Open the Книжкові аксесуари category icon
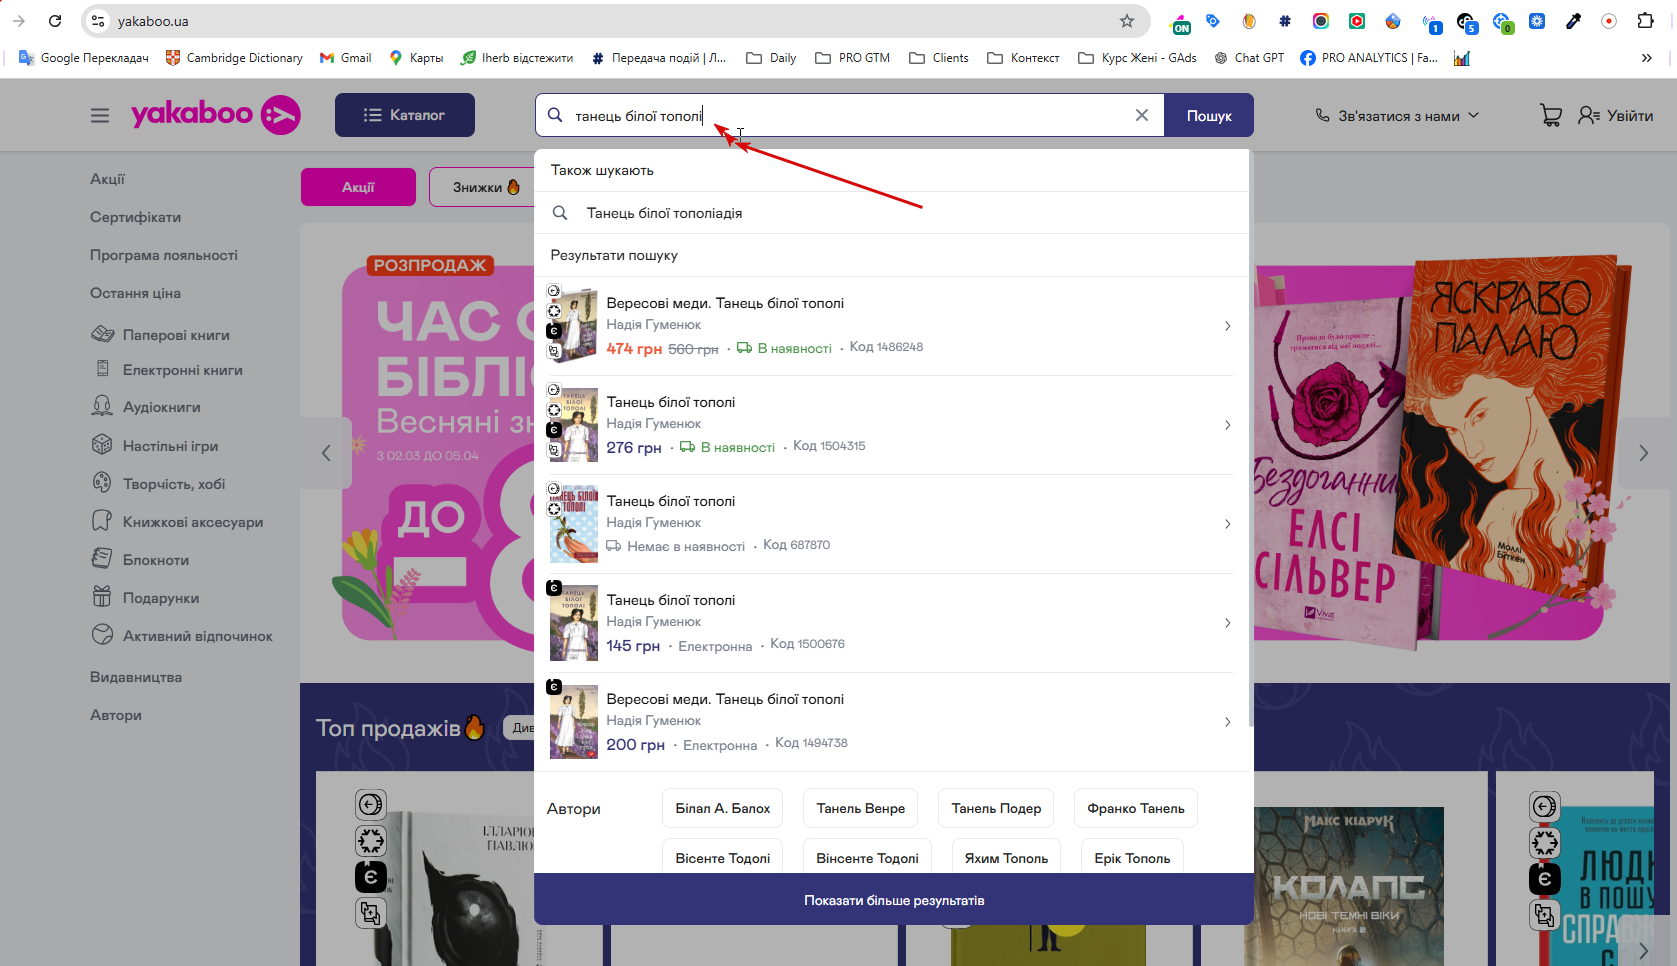Viewport: 1677px width, 966px height. 102,521
